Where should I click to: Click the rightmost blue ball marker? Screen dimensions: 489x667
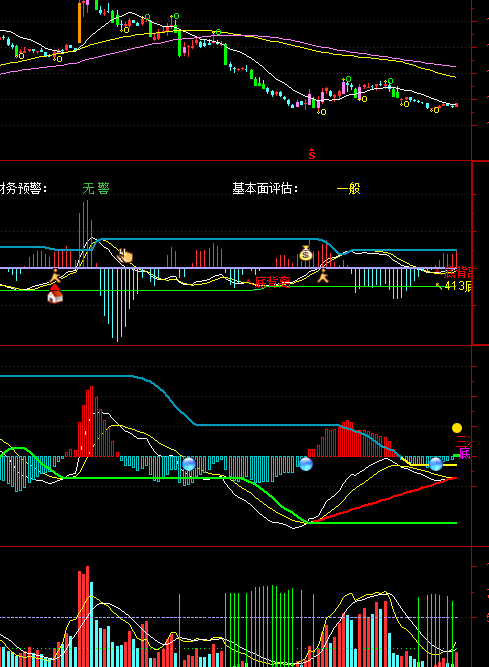(x=436, y=464)
